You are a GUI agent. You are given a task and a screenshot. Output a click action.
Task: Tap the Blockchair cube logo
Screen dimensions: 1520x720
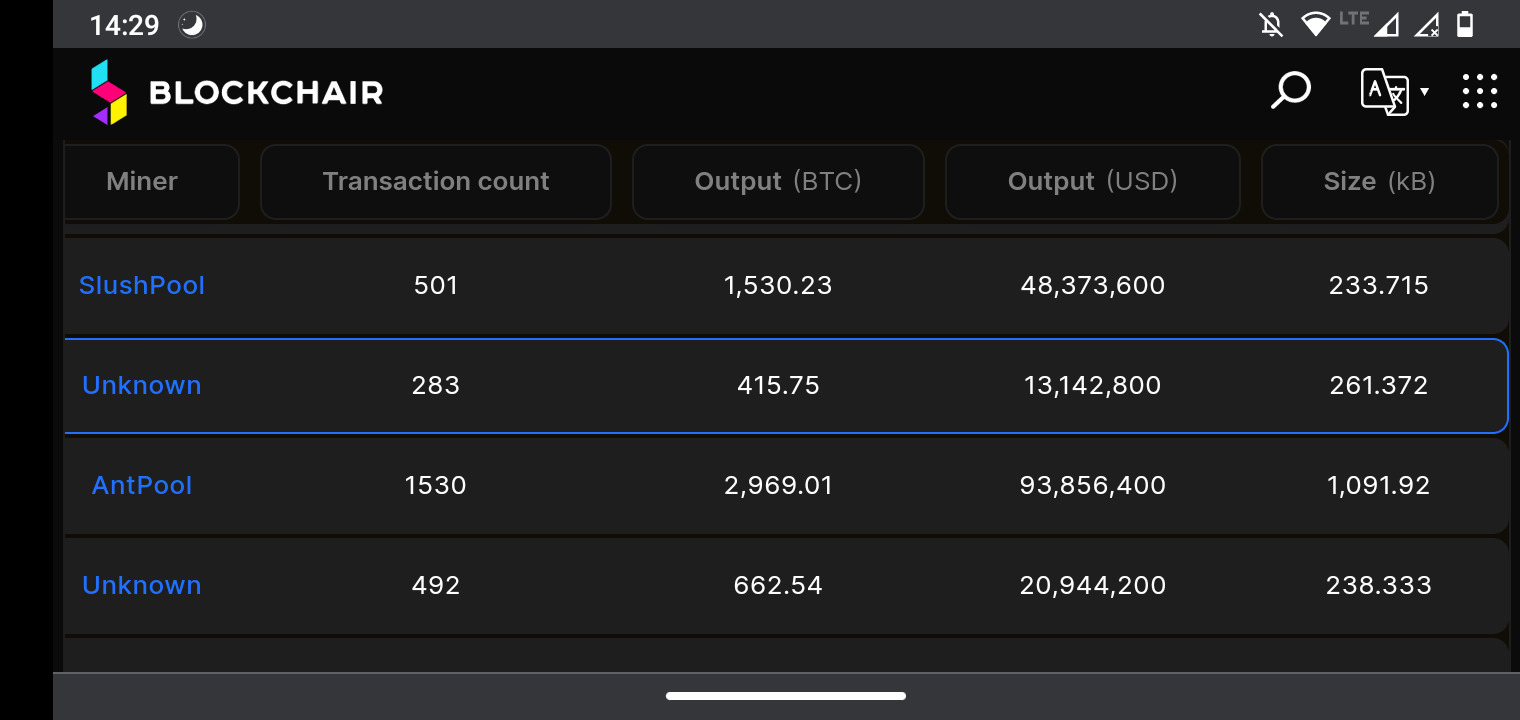point(109,93)
